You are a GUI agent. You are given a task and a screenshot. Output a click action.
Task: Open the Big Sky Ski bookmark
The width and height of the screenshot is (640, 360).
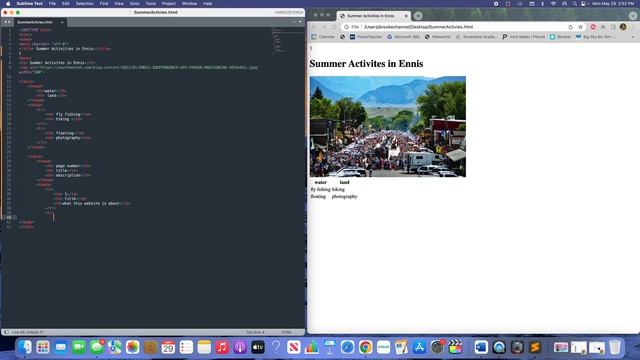[x=596, y=37]
